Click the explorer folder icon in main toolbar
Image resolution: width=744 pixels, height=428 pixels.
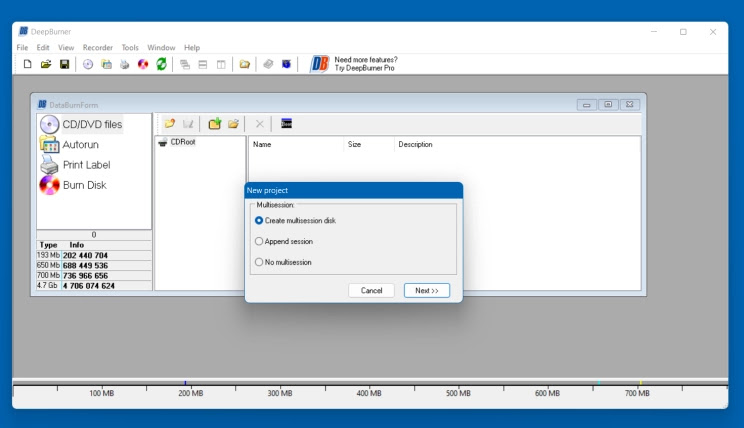[x=244, y=64]
